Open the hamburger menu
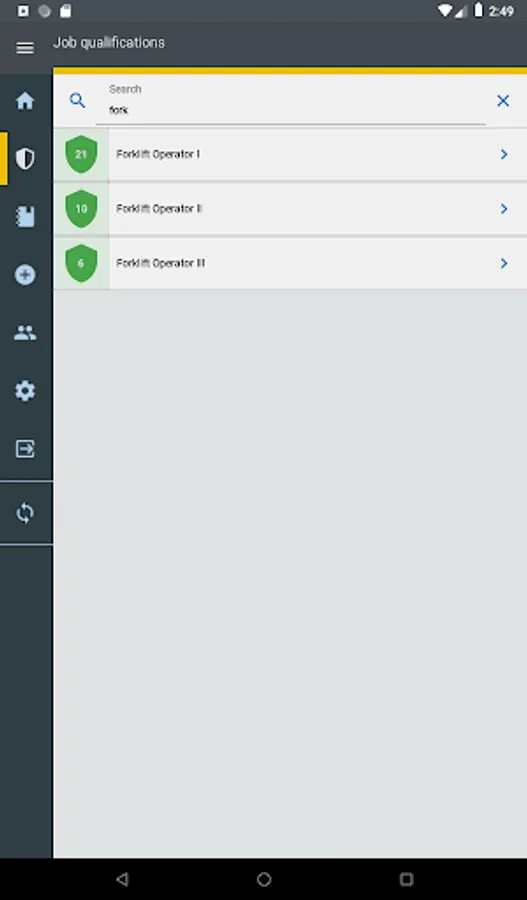The image size is (527, 900). (25, 48)
